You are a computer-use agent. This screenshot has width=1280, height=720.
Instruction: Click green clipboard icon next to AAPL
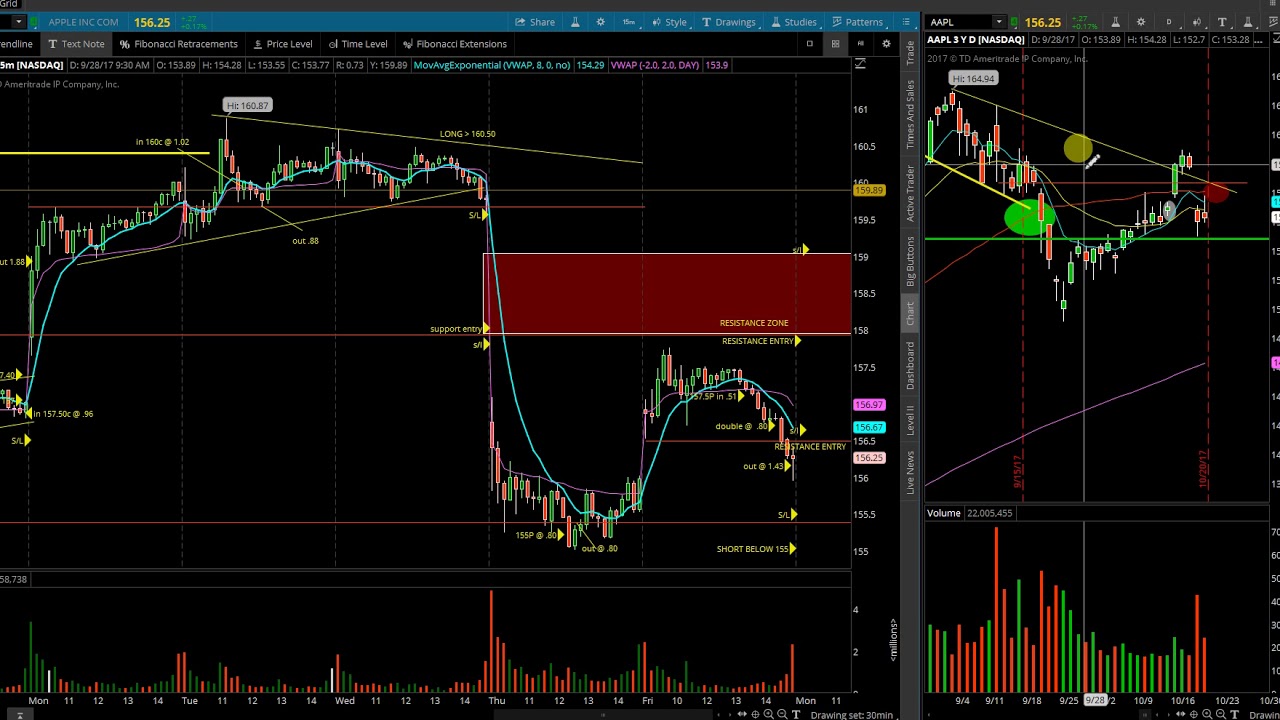(x=1014, y=22)
